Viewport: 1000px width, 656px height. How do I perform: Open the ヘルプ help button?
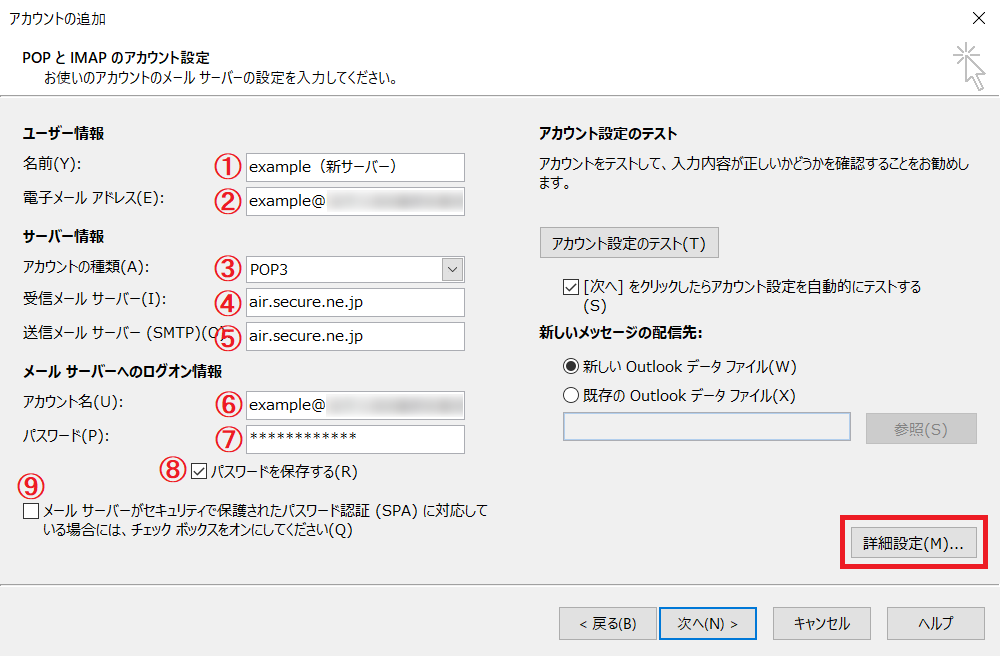pos(936,623)
